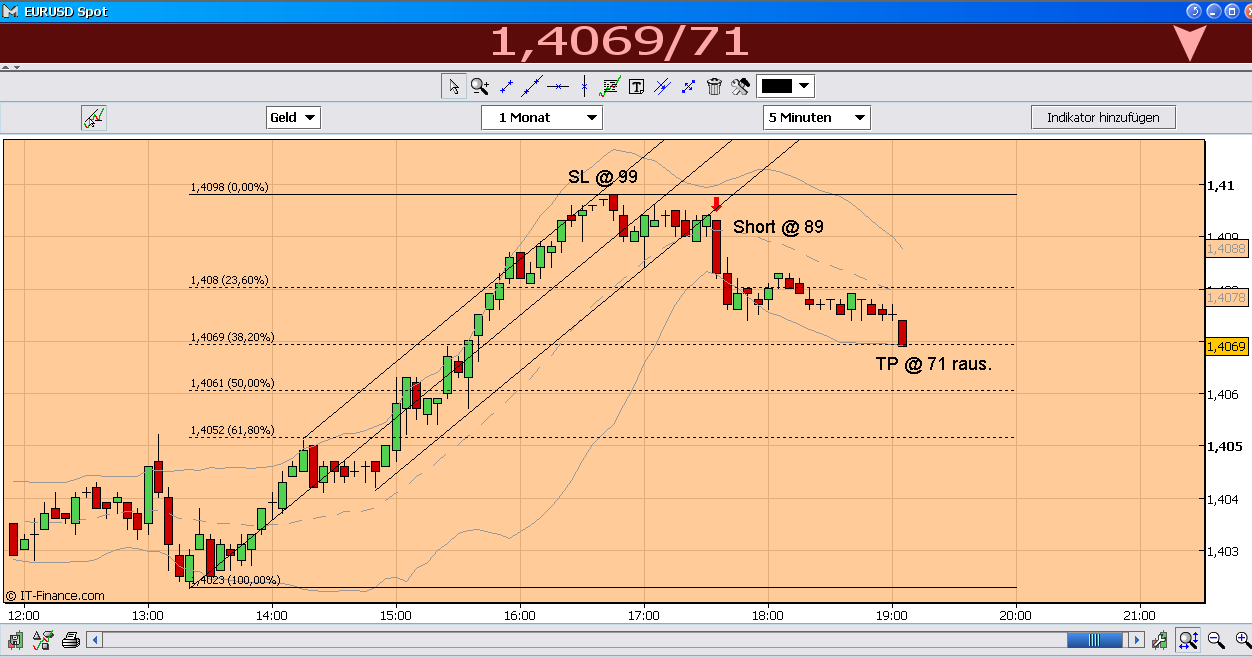Click the 1,4078 price tag on axis

1225,297
